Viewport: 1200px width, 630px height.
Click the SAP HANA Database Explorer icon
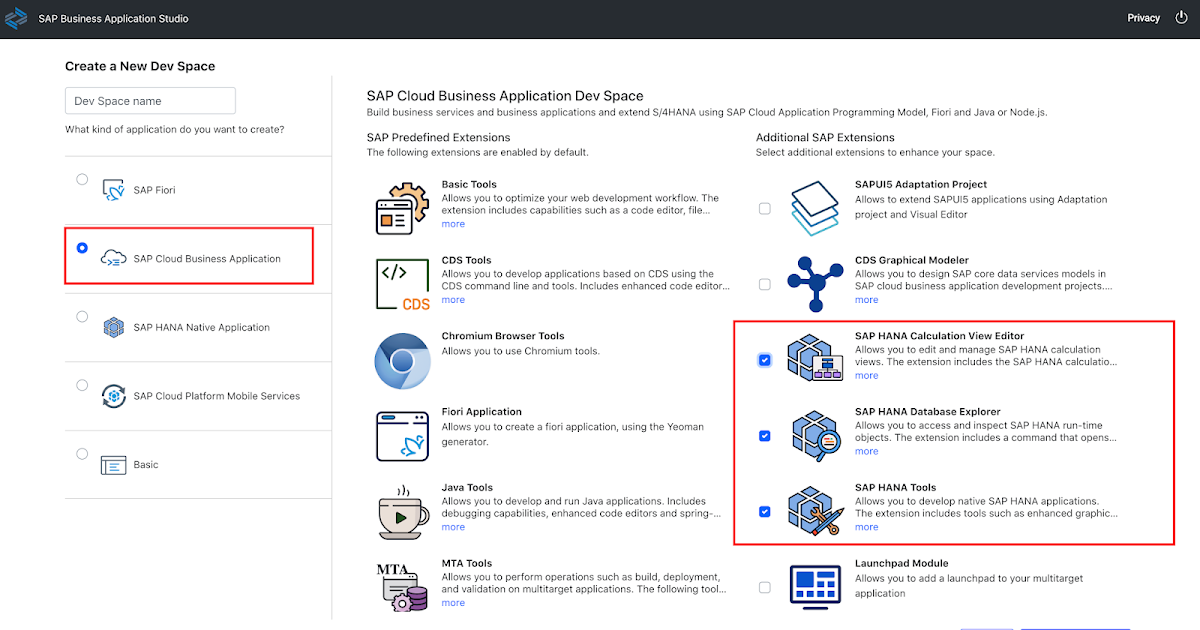pyautogui.click(x=815, y=434)
